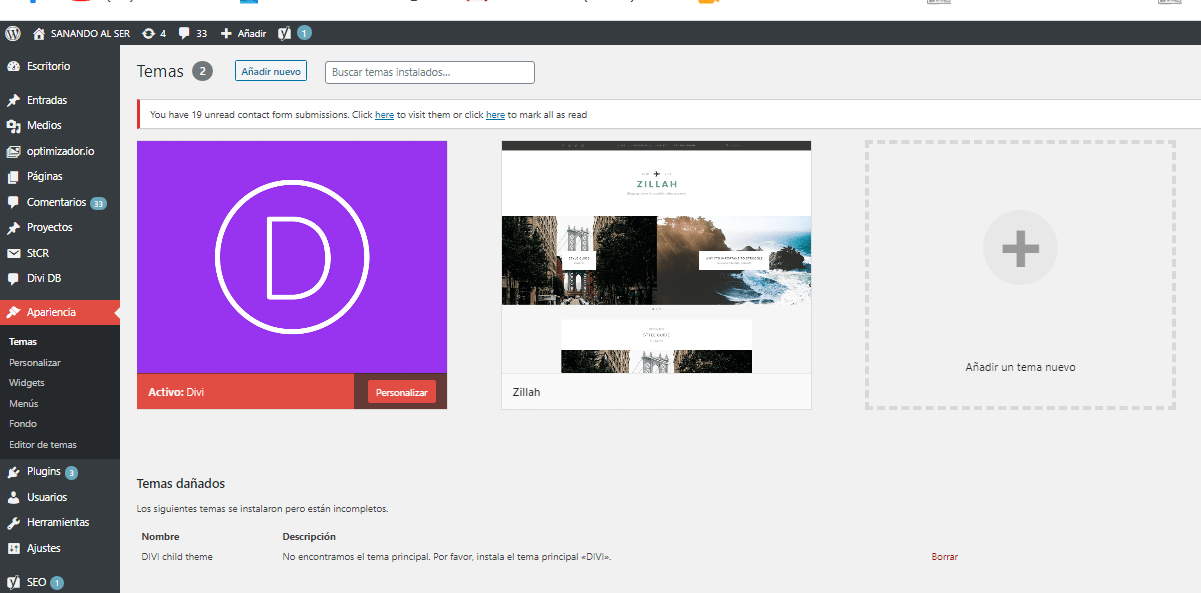Click the Páginas pages icon

click(x=13, y=177)
